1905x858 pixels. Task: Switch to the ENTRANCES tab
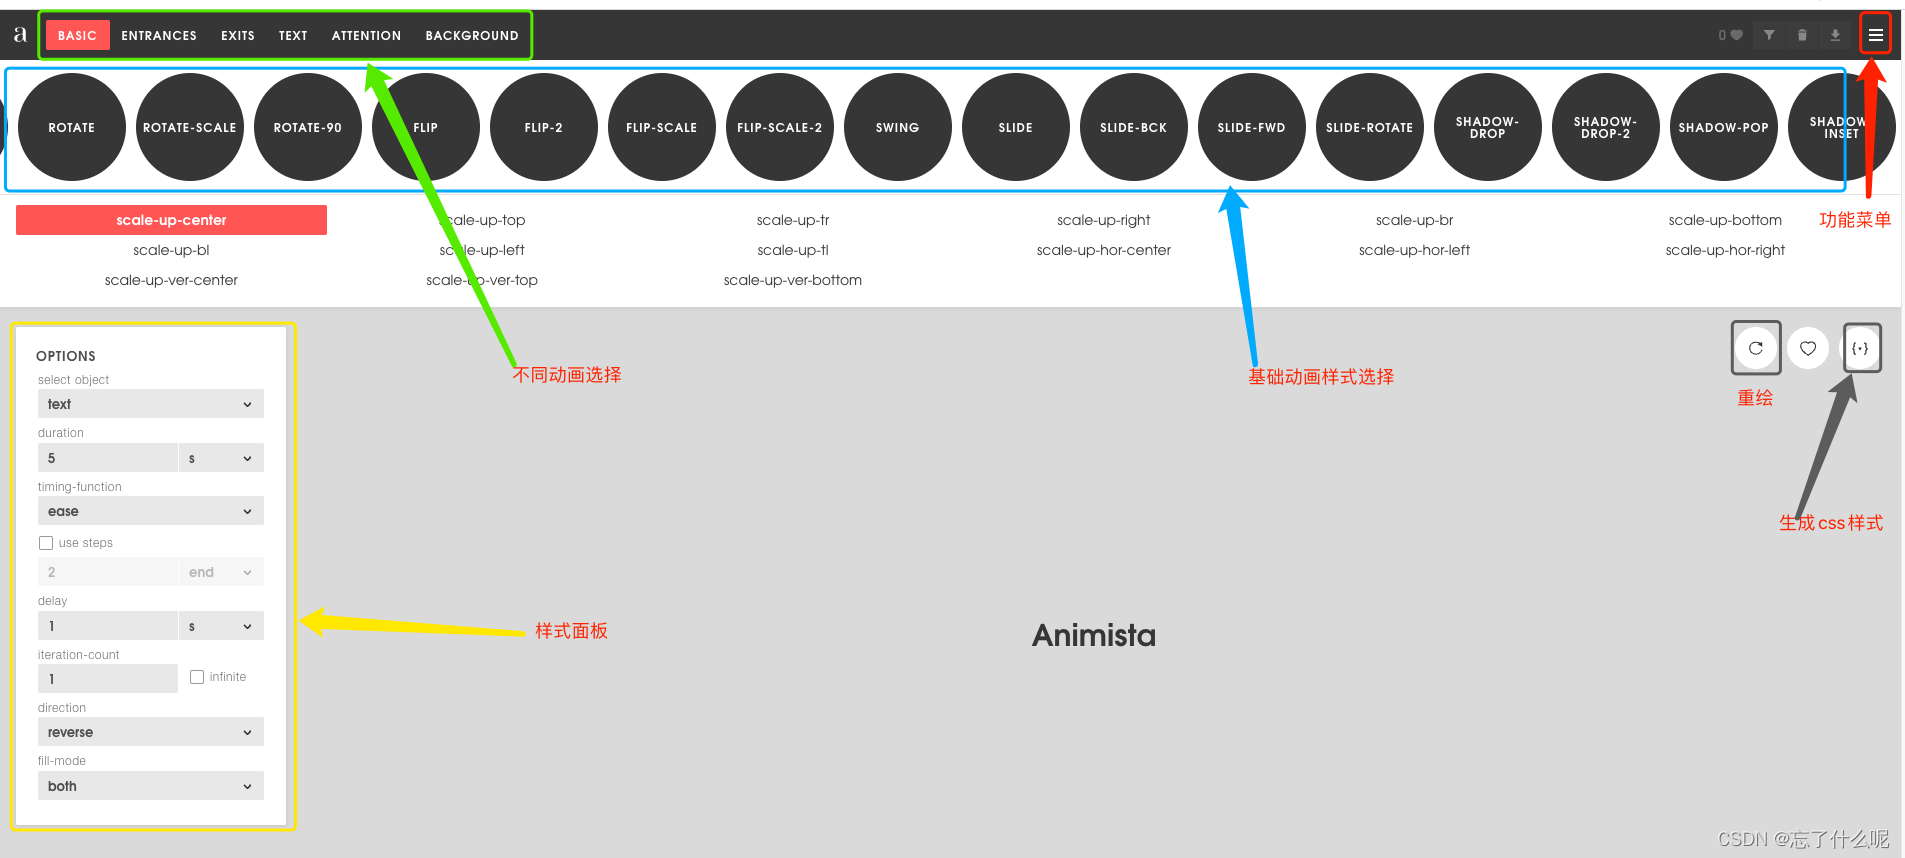point(159,35)
